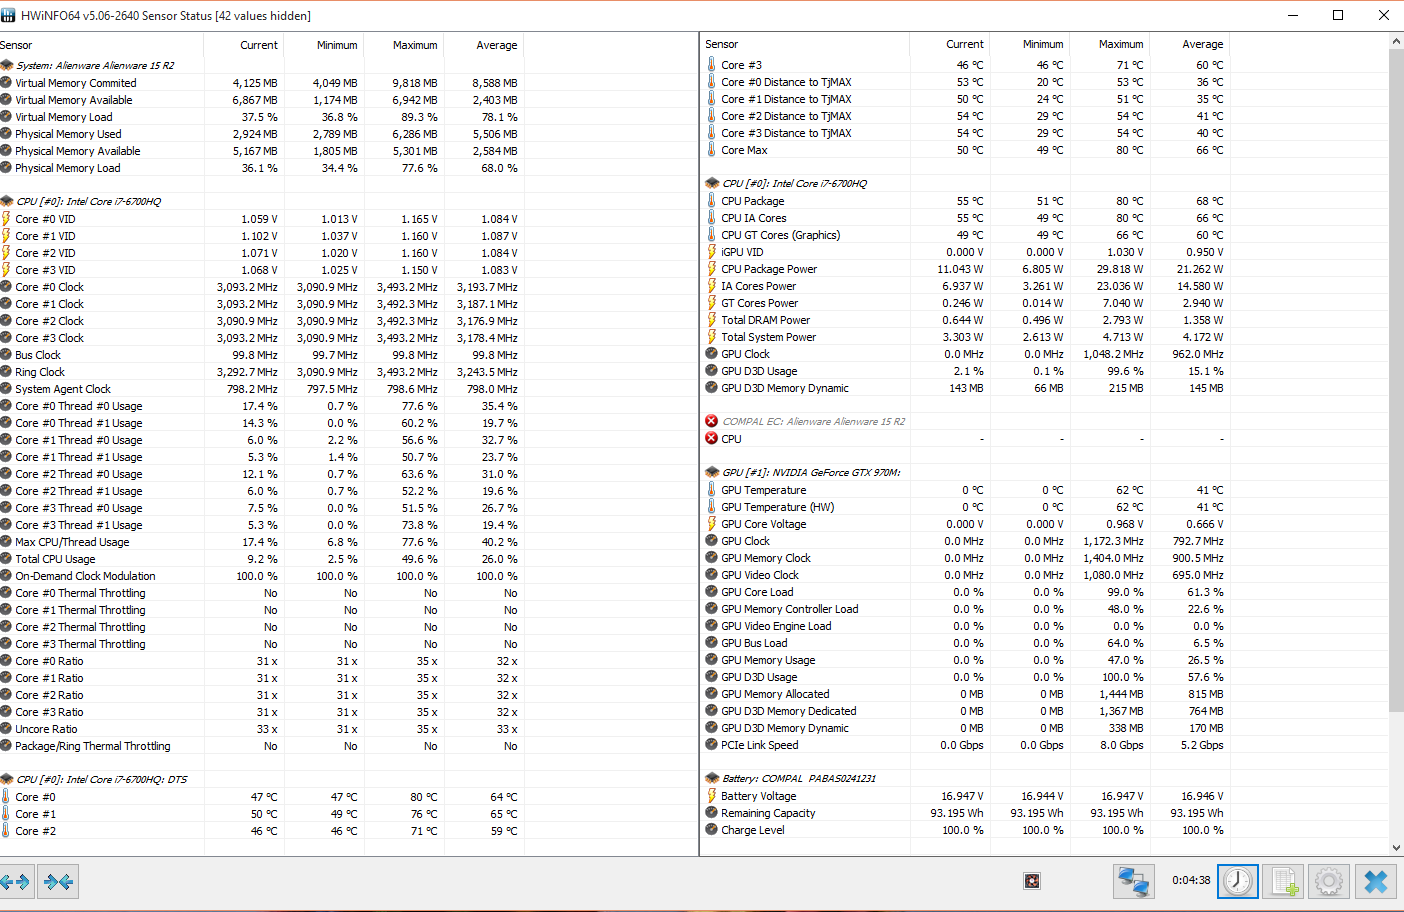Close sensors with the blue X button

click(x=1376, y=881)
